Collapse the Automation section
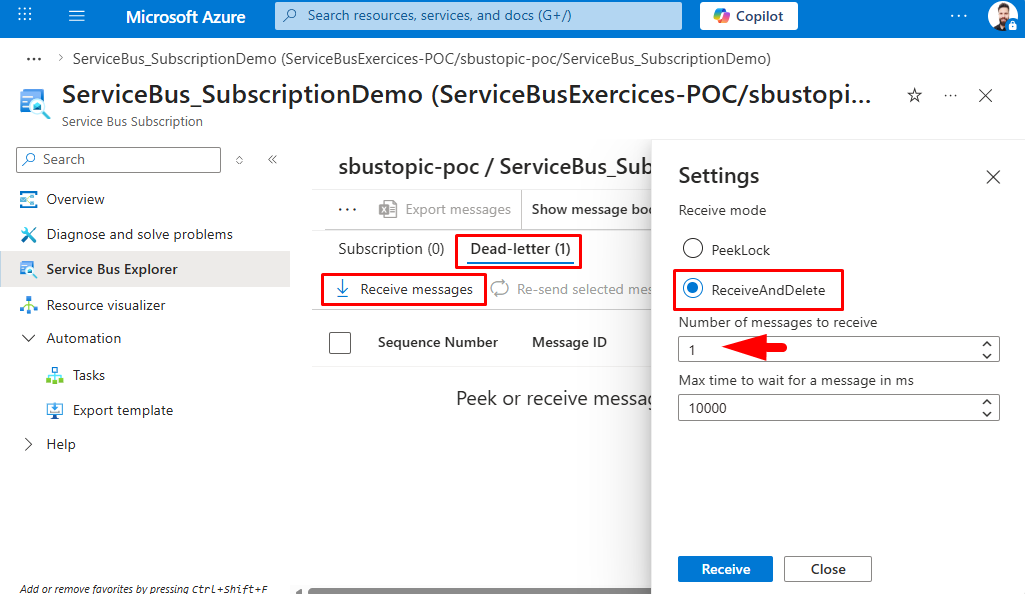1025x594 pixels. [28, 338]
